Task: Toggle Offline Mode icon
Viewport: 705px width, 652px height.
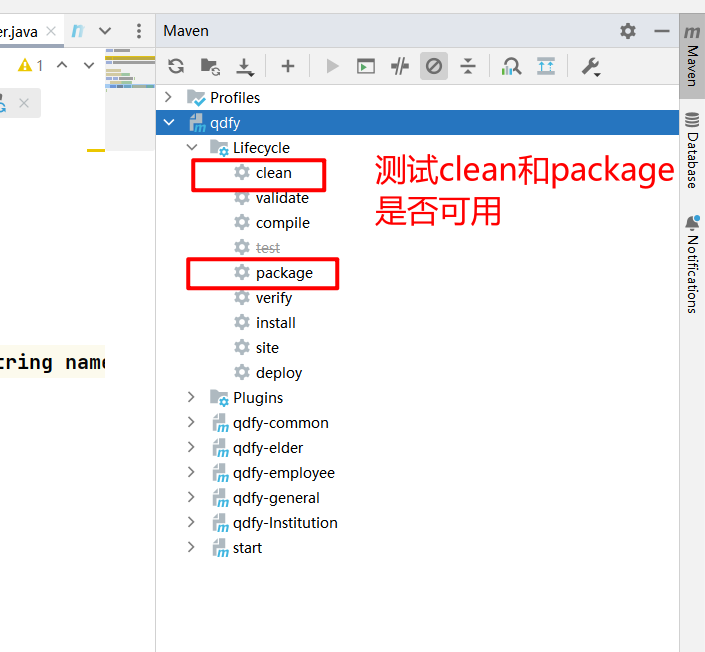Action: click(x=400, y=66)
